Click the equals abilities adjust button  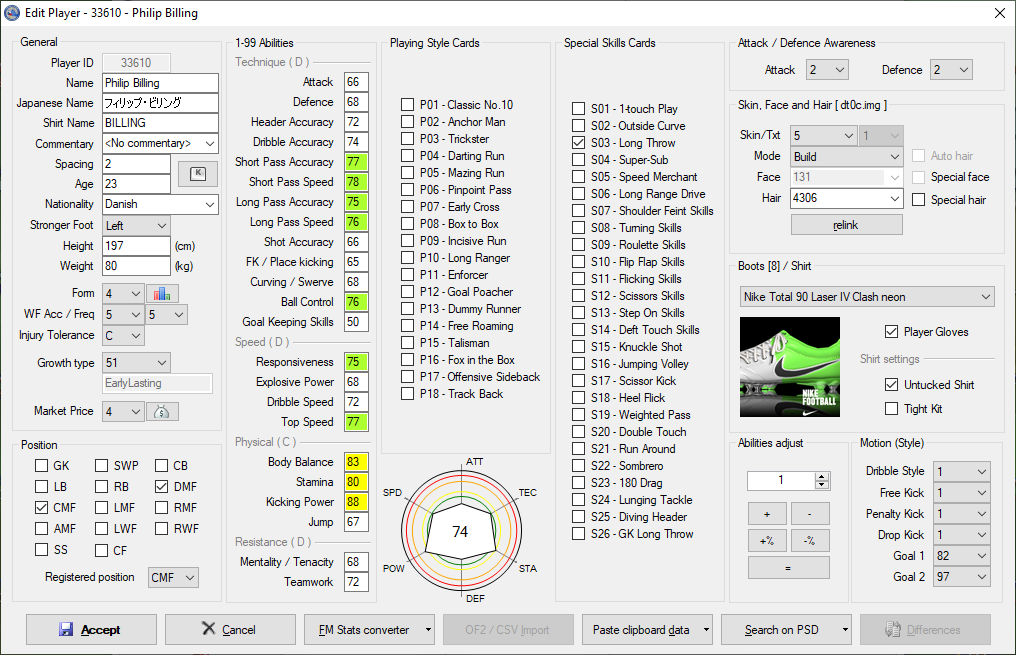[x=789, y=568]
